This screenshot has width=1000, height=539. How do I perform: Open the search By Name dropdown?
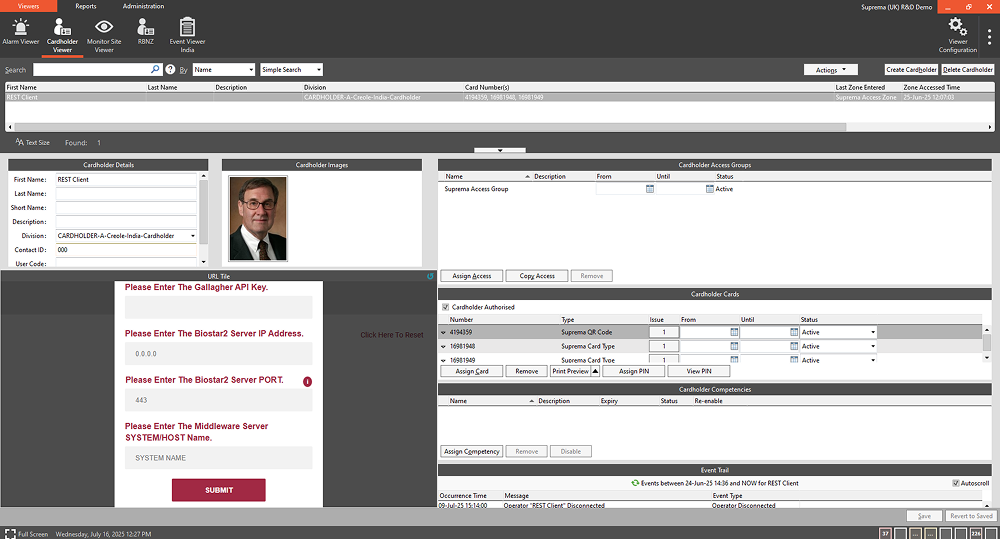(223, 70)
